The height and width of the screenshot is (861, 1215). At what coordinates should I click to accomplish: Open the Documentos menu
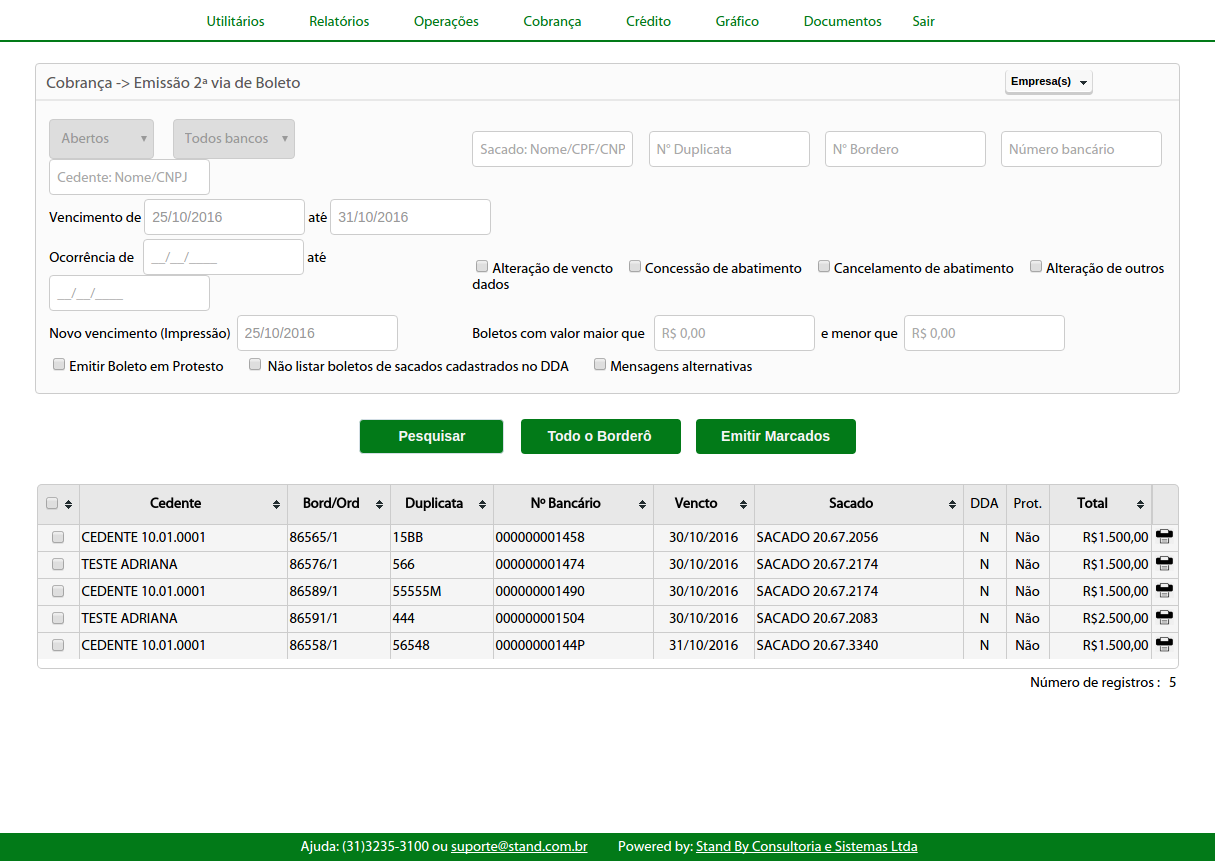pos(843,21)
